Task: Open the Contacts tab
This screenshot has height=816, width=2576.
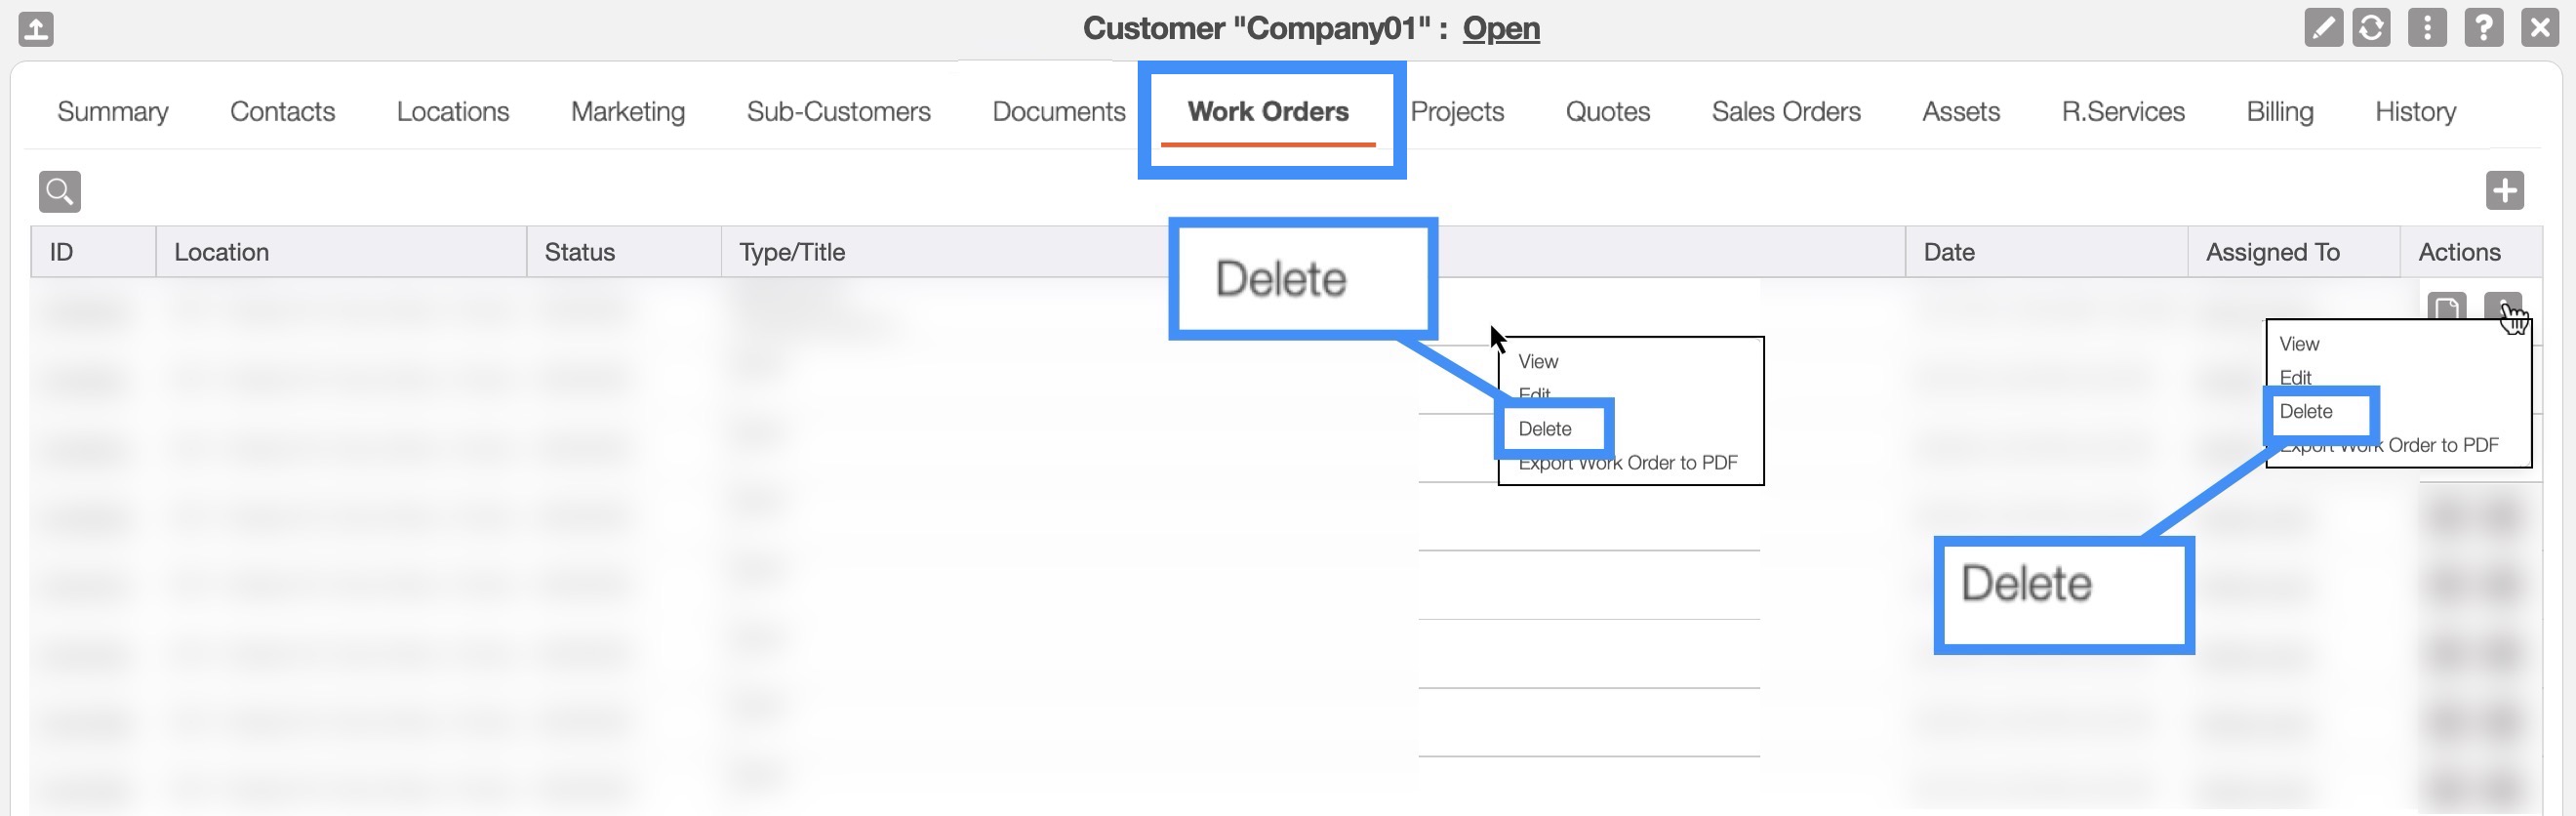Action: point(282,111)
